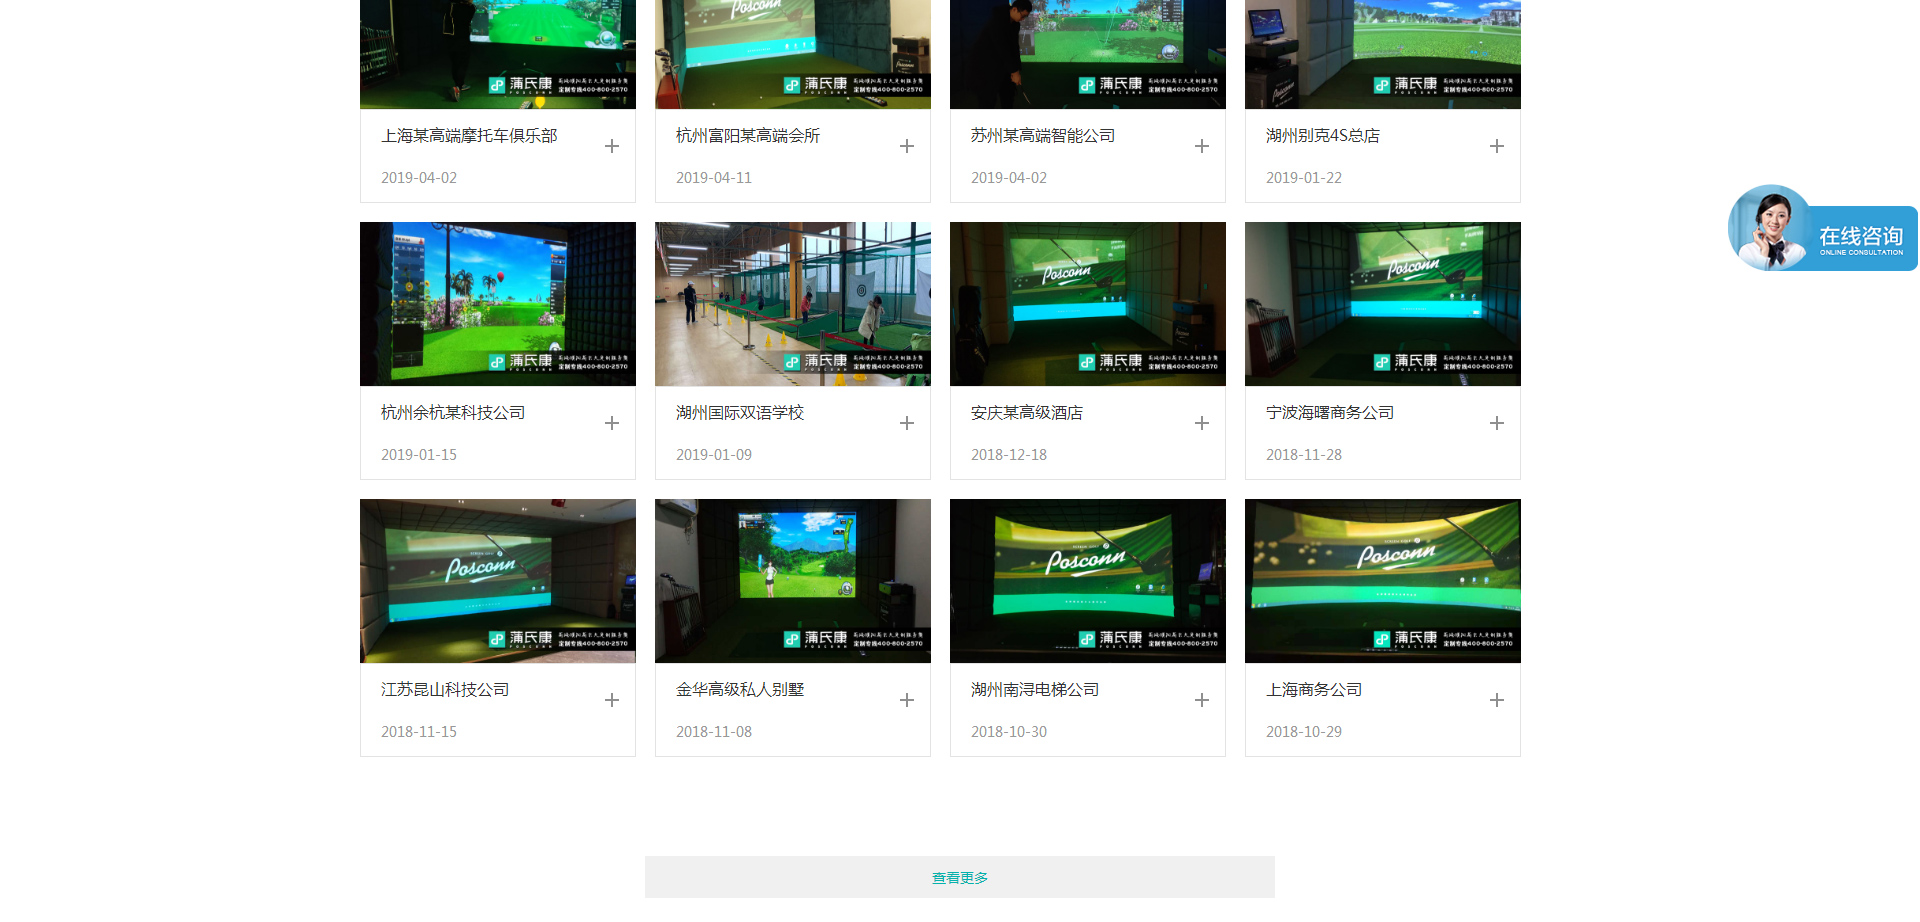This screenshot has height=922, width=1920.
Task: Open the 宁波海曙商务公司 title link
Action: click(x=1329, y=413)
